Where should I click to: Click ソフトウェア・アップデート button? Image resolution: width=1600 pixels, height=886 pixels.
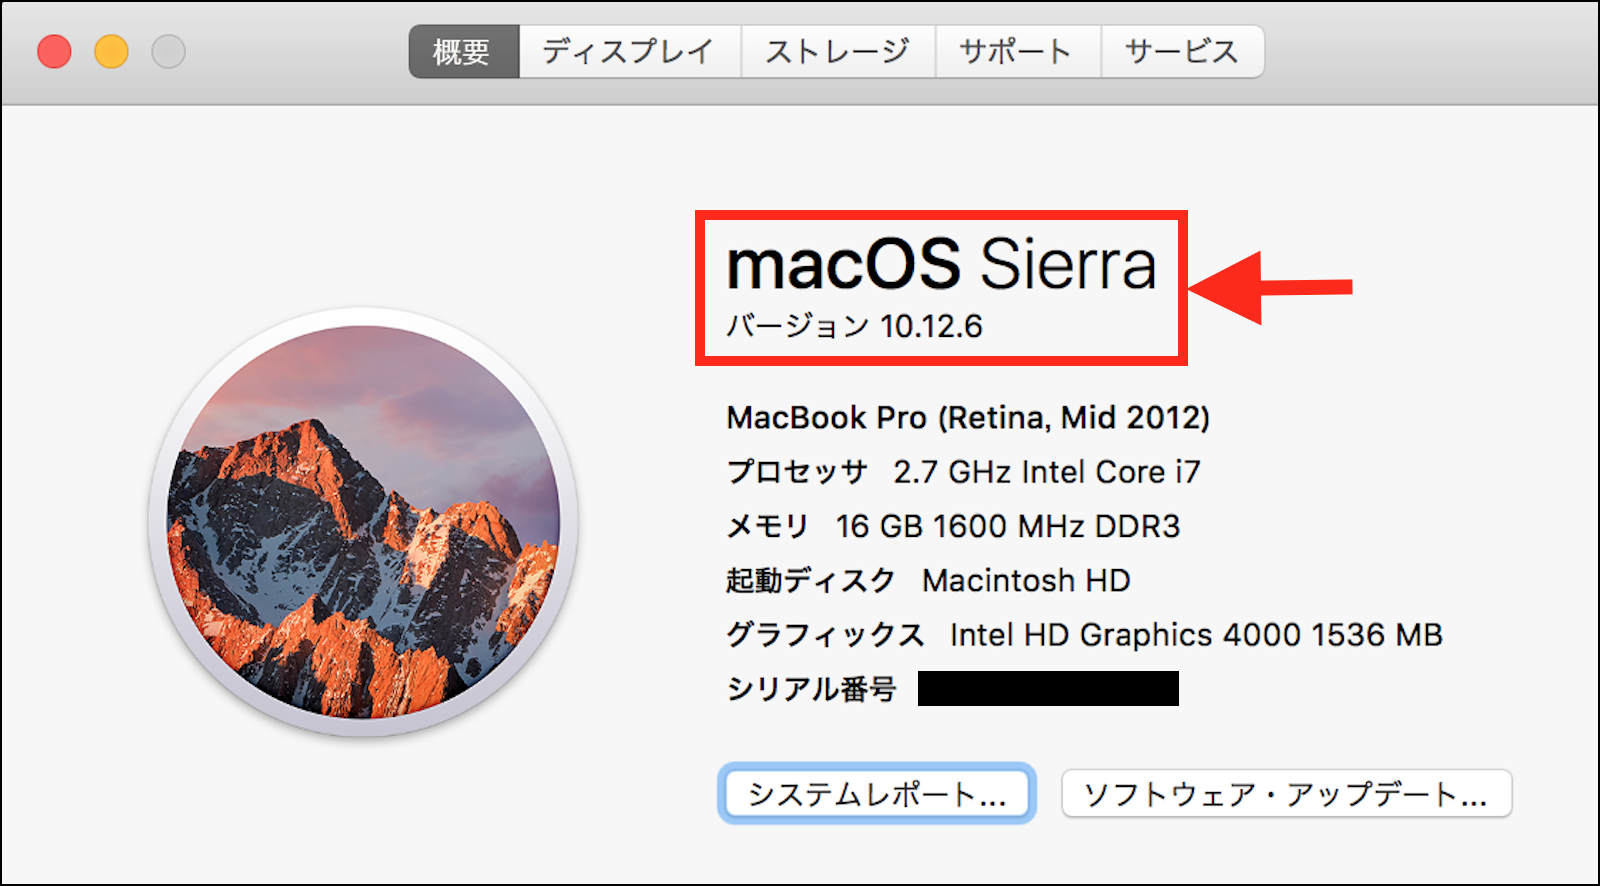(x=1286, y=795)
